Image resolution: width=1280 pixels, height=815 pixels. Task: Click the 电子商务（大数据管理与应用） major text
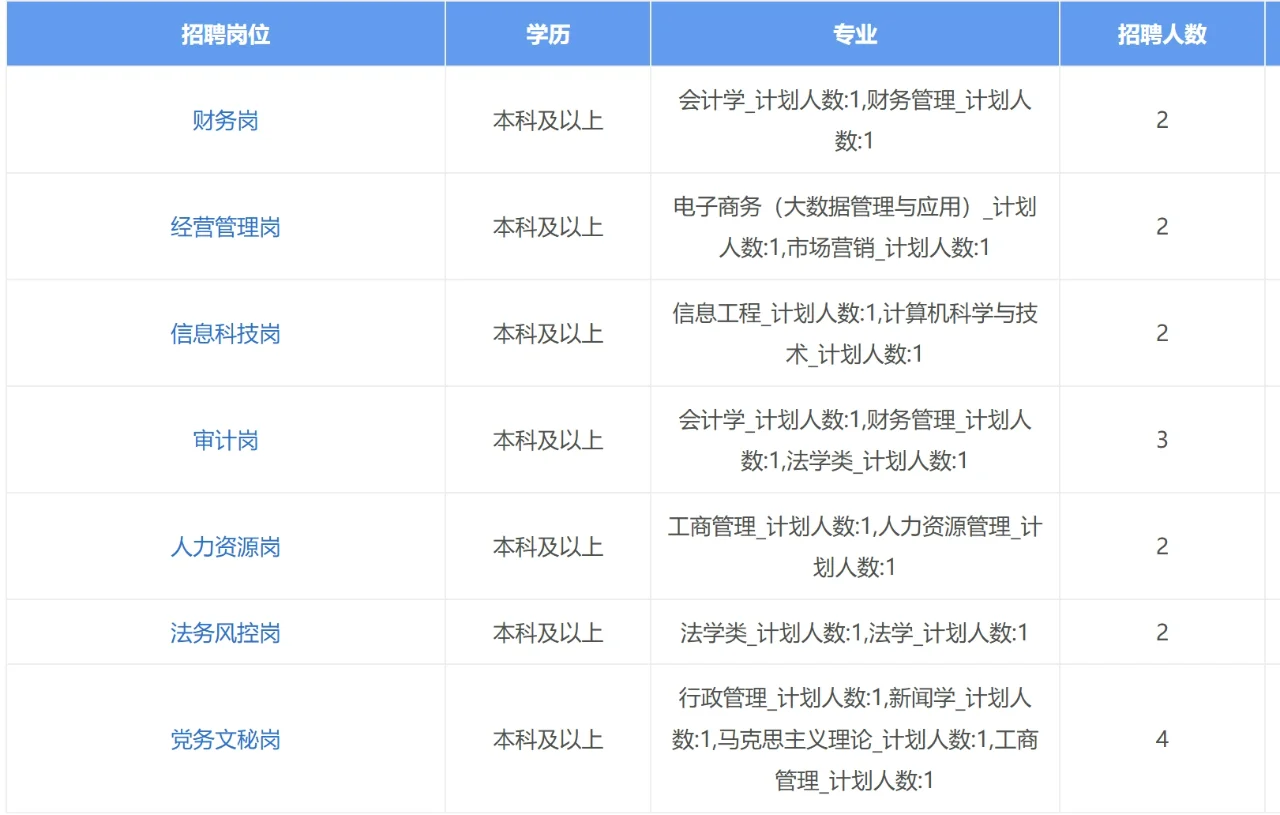point(855,227)
